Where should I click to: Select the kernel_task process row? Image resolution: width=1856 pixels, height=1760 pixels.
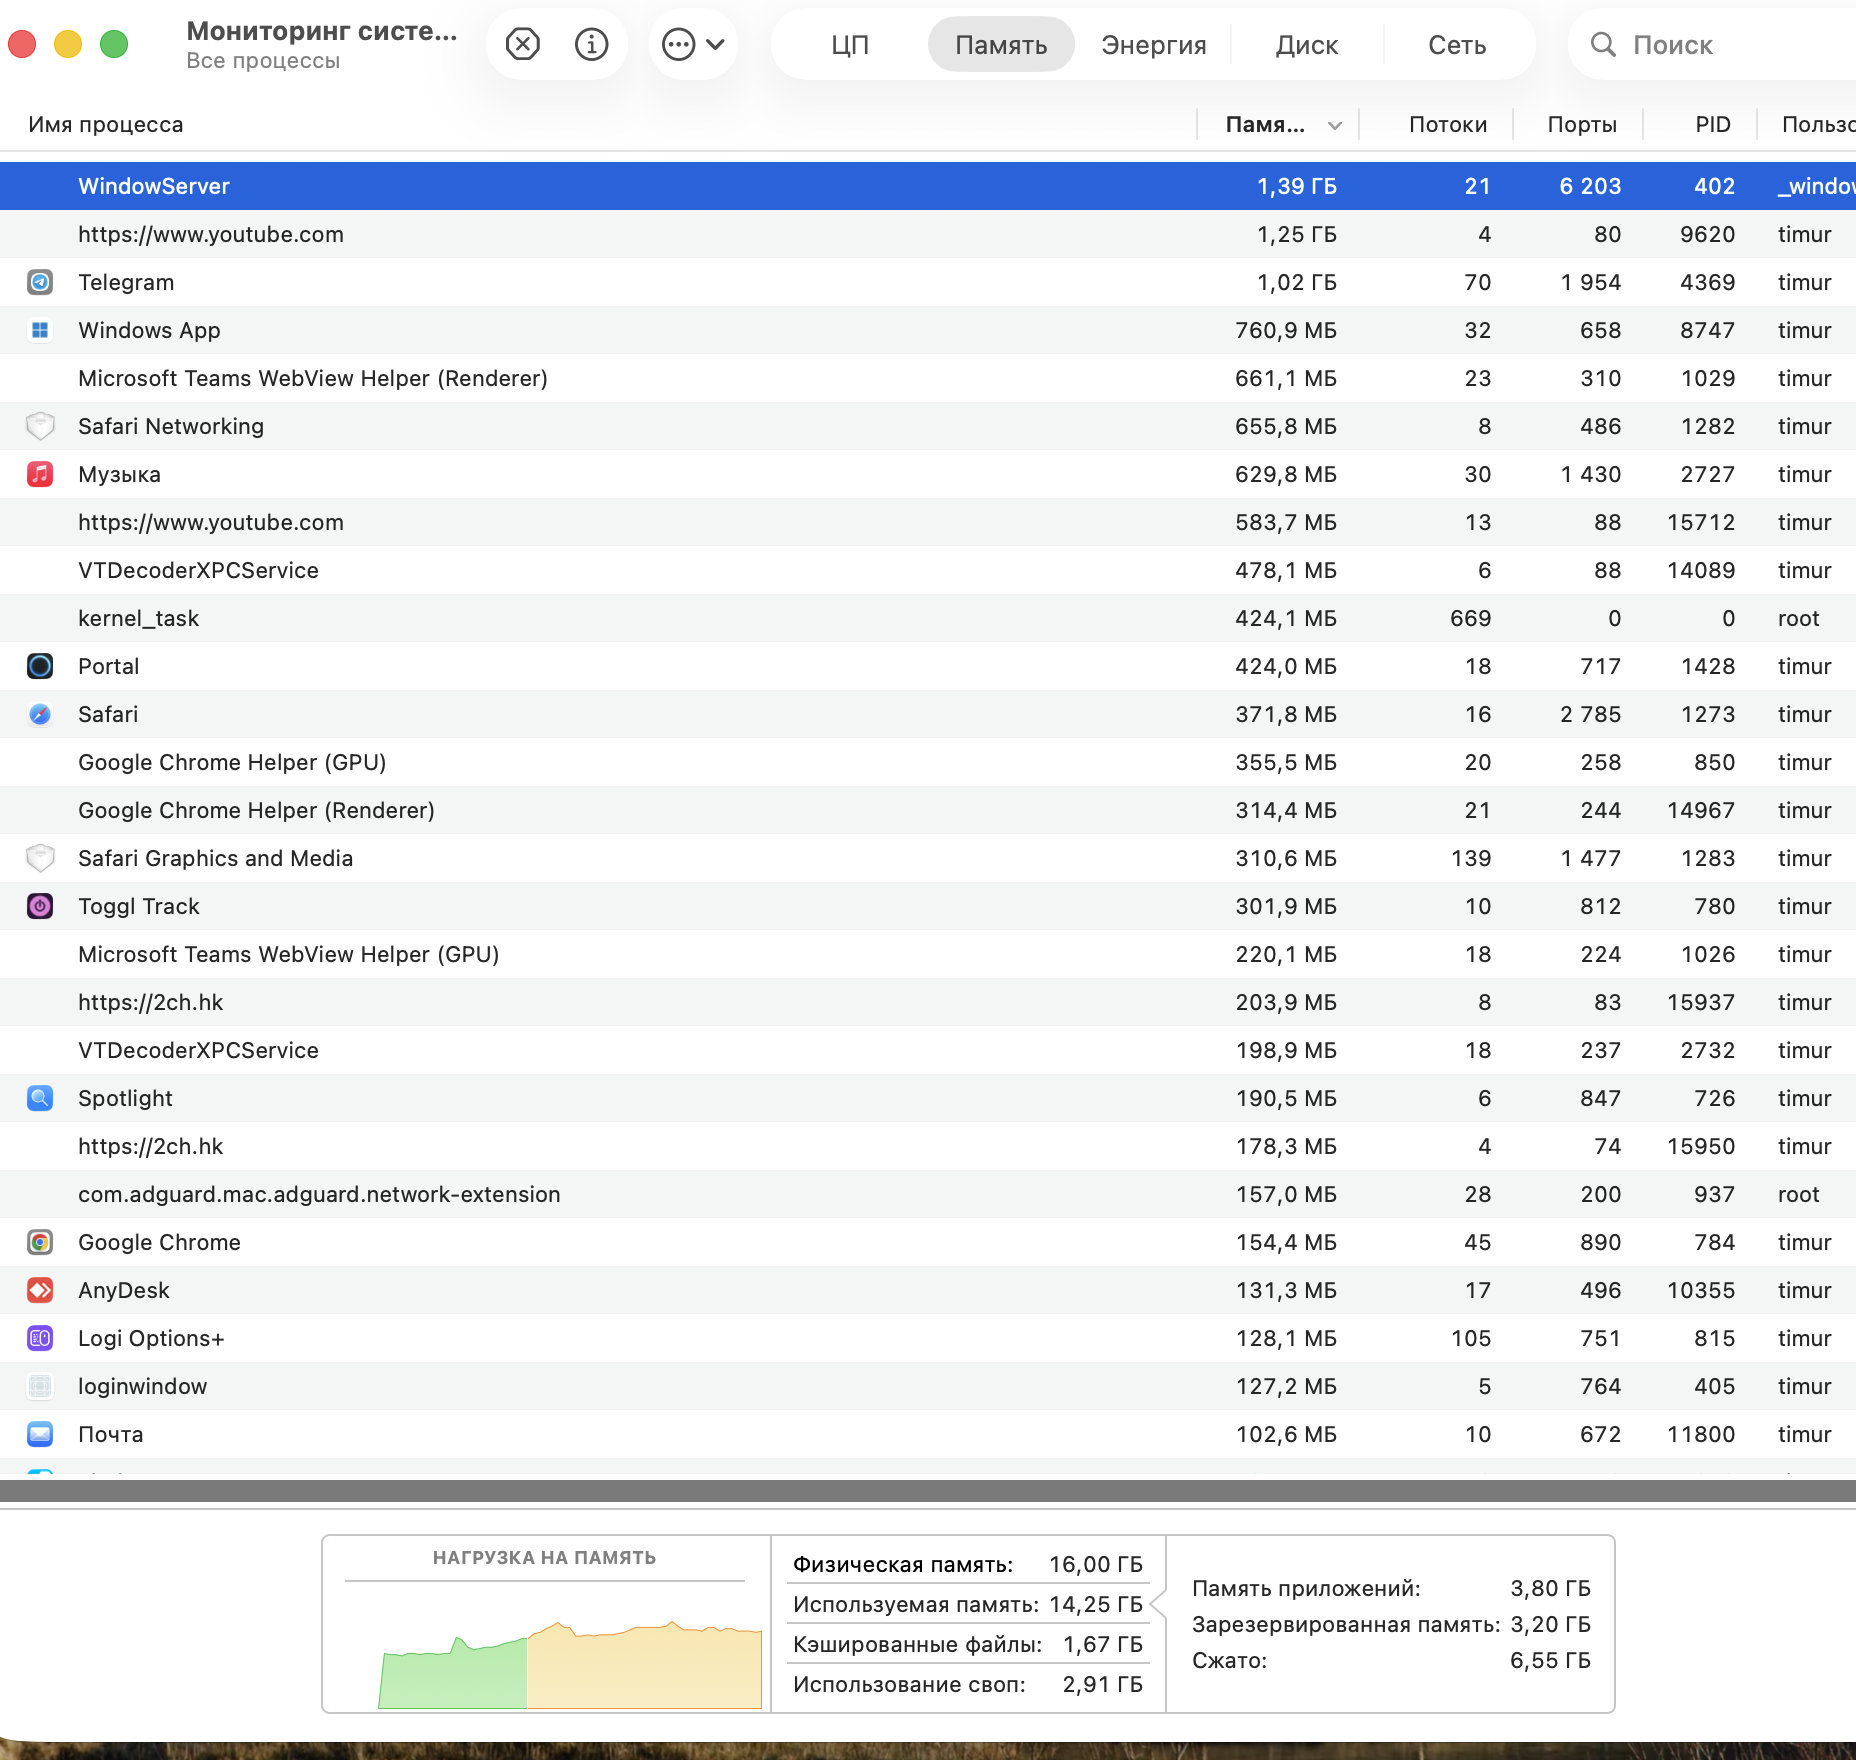(x=928, y=618)
